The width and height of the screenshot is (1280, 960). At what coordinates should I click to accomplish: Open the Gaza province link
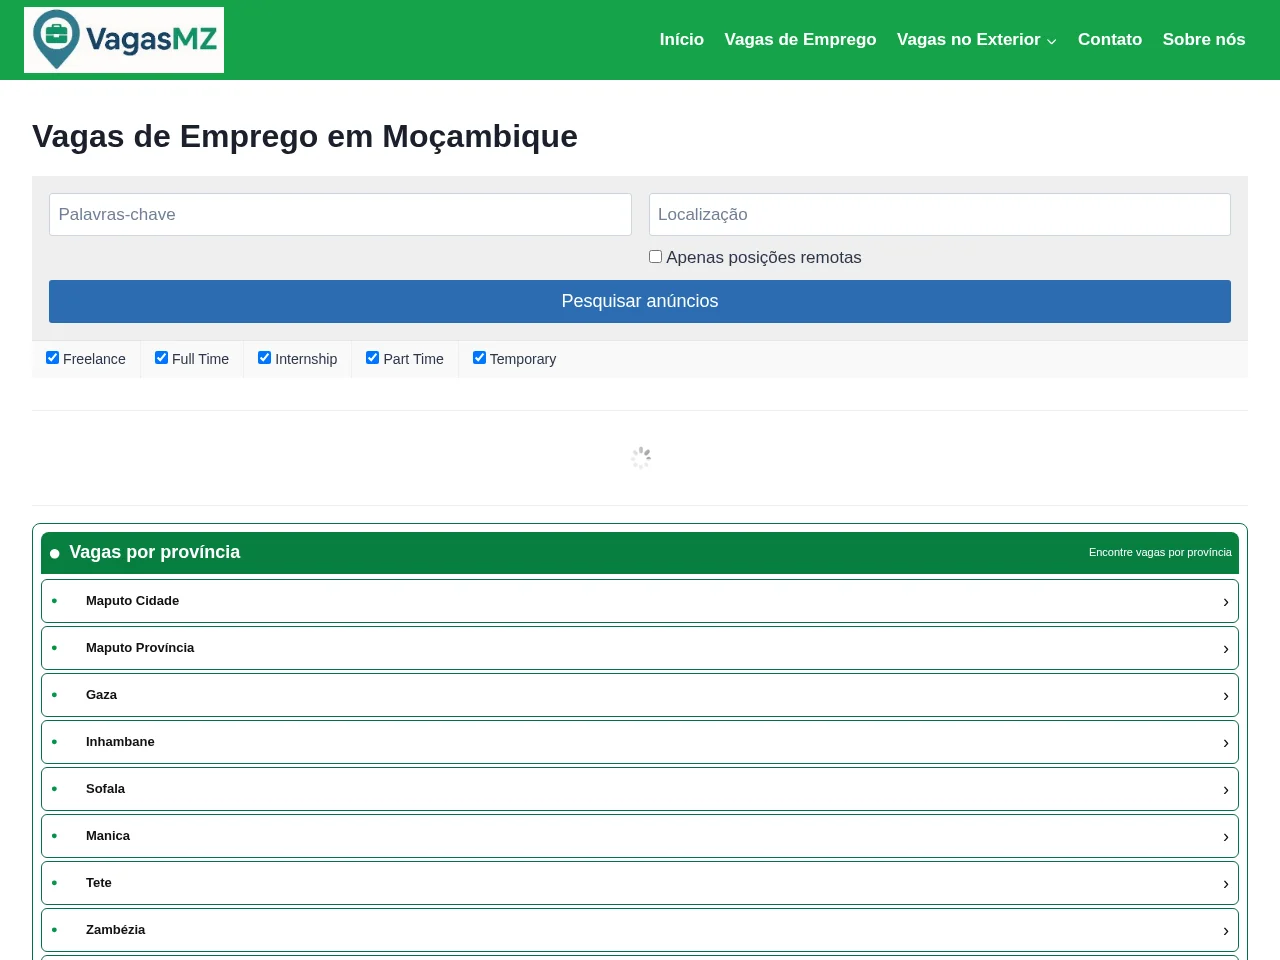pyautogui.click(x=640, y=695)
